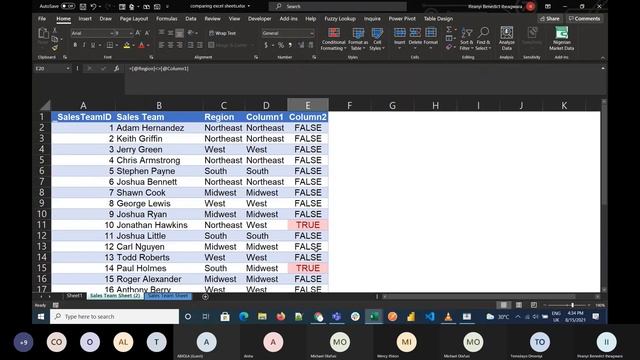Click the Insert Function fx icon

116,69
